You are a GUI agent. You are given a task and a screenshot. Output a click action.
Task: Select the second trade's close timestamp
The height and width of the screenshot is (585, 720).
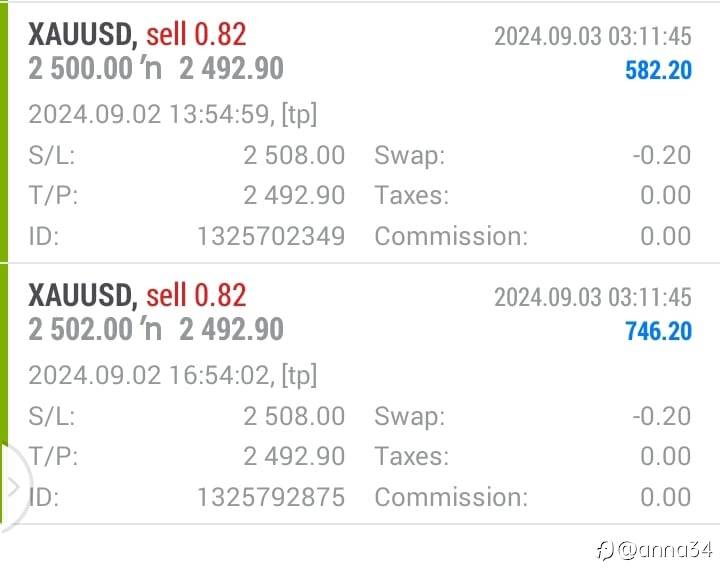[593, 297]
